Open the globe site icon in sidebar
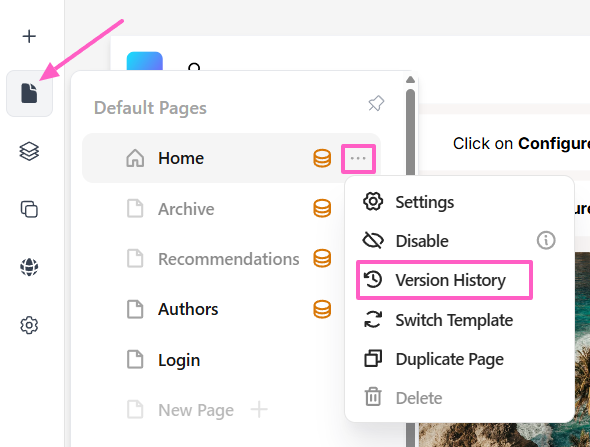 pos(29,267)
